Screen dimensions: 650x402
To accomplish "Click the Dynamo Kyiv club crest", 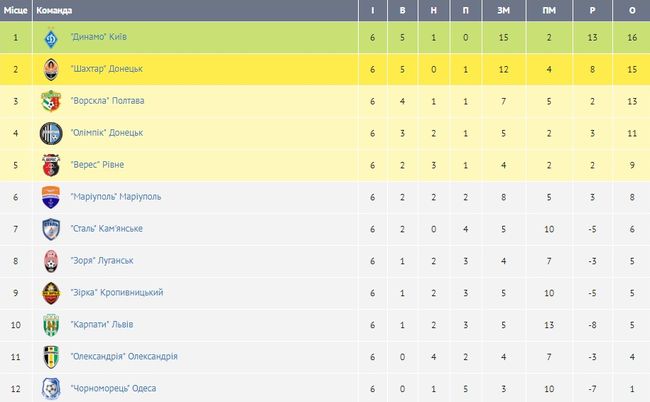I will pyautogui.click(x=51, y=38).
